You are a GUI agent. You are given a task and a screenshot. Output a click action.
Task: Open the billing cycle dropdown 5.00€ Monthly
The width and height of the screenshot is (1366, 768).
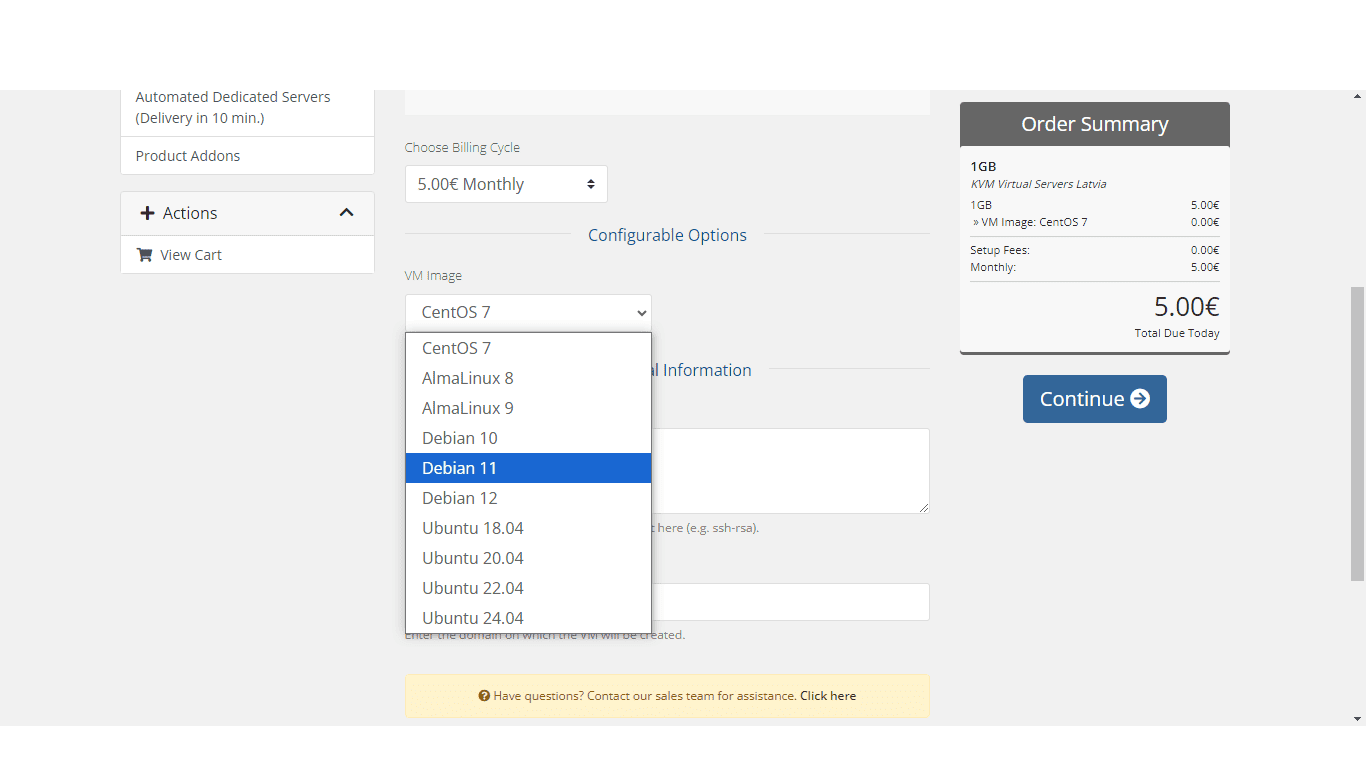point(506,184)
